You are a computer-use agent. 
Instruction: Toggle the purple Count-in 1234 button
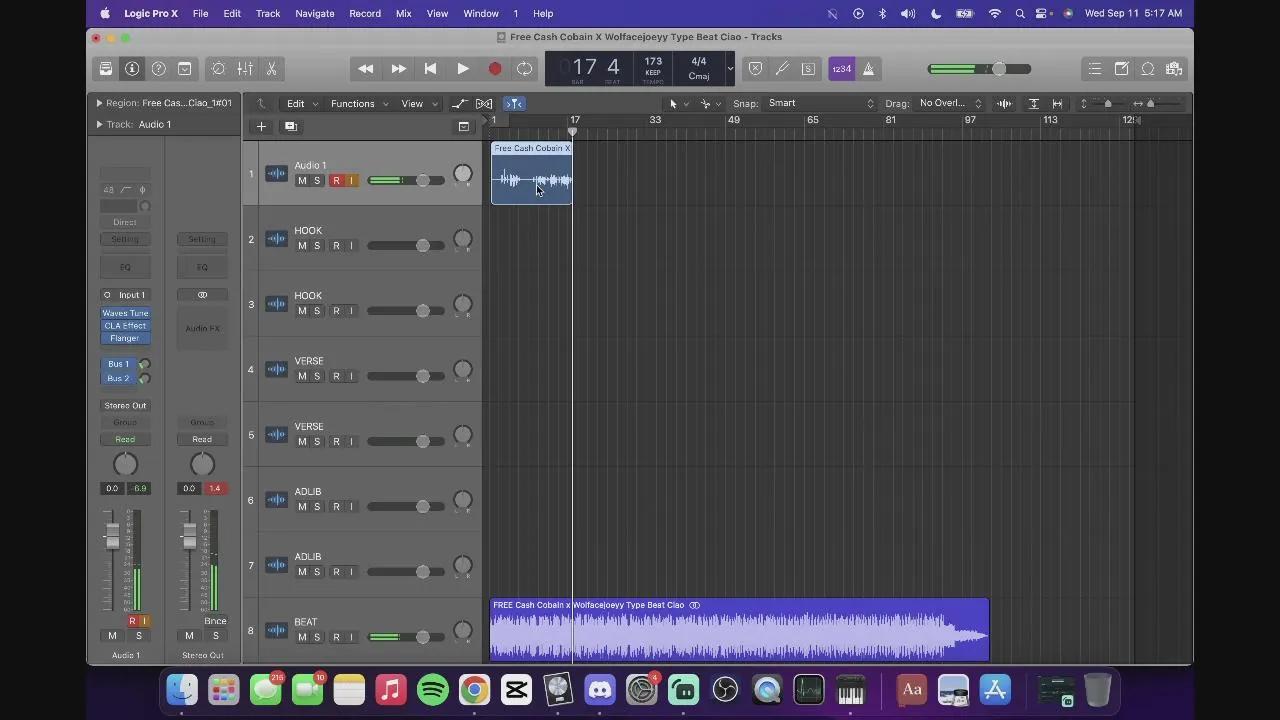842,69
